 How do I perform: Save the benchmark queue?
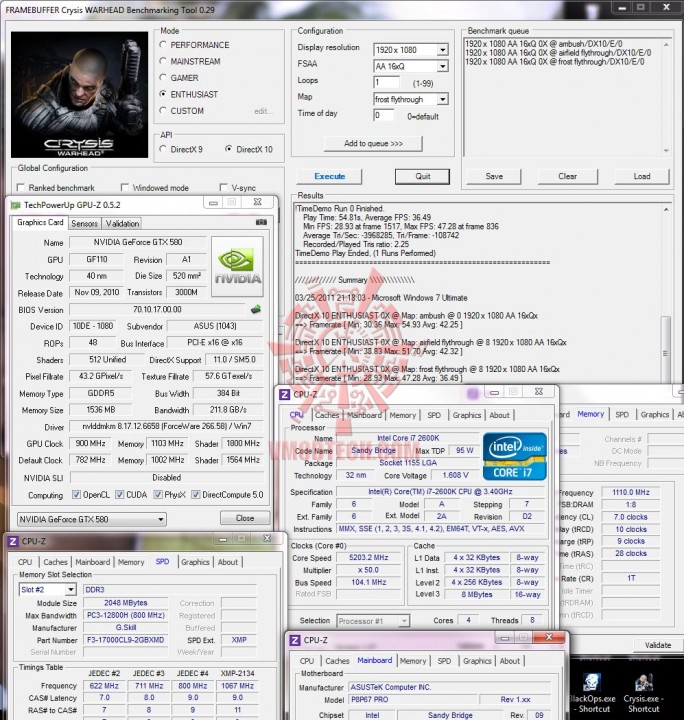tap(494, 176)
